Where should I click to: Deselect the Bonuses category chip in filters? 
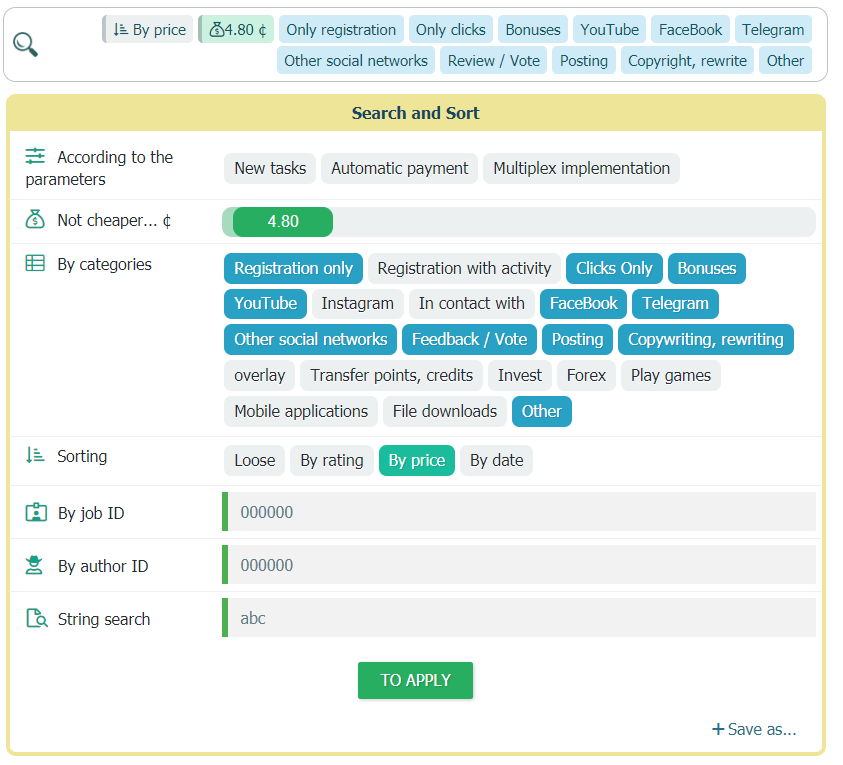tap(706, 268)
